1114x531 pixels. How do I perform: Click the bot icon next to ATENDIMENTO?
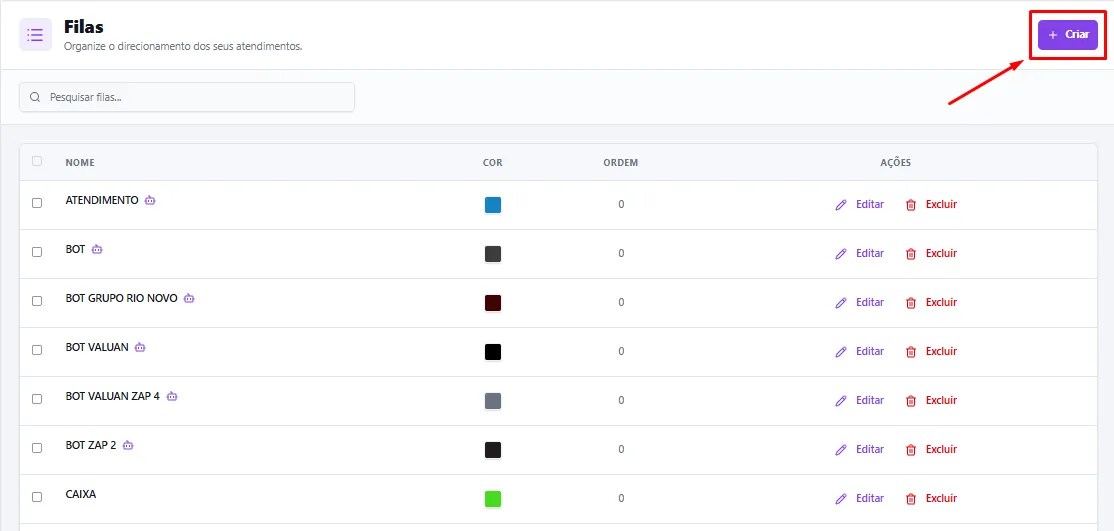[150, 200]
